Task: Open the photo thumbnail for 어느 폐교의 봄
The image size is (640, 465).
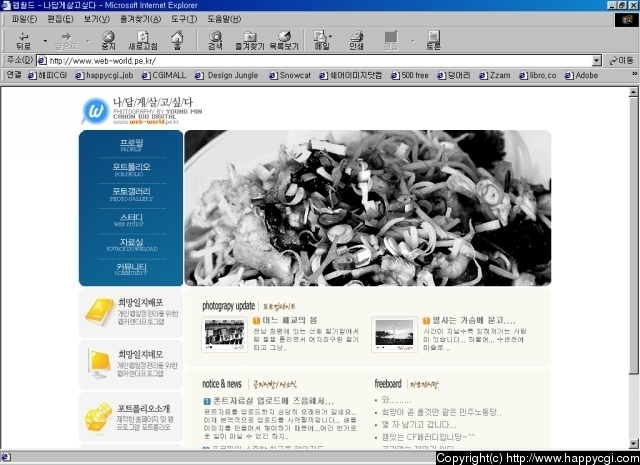Action: coord(224,334)
